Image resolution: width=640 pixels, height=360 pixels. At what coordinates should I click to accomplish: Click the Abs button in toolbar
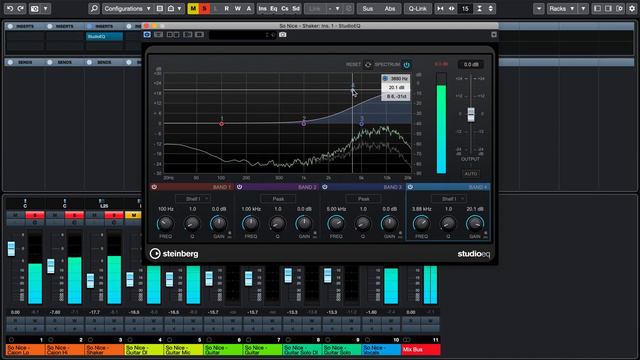(x=390, y=8)
